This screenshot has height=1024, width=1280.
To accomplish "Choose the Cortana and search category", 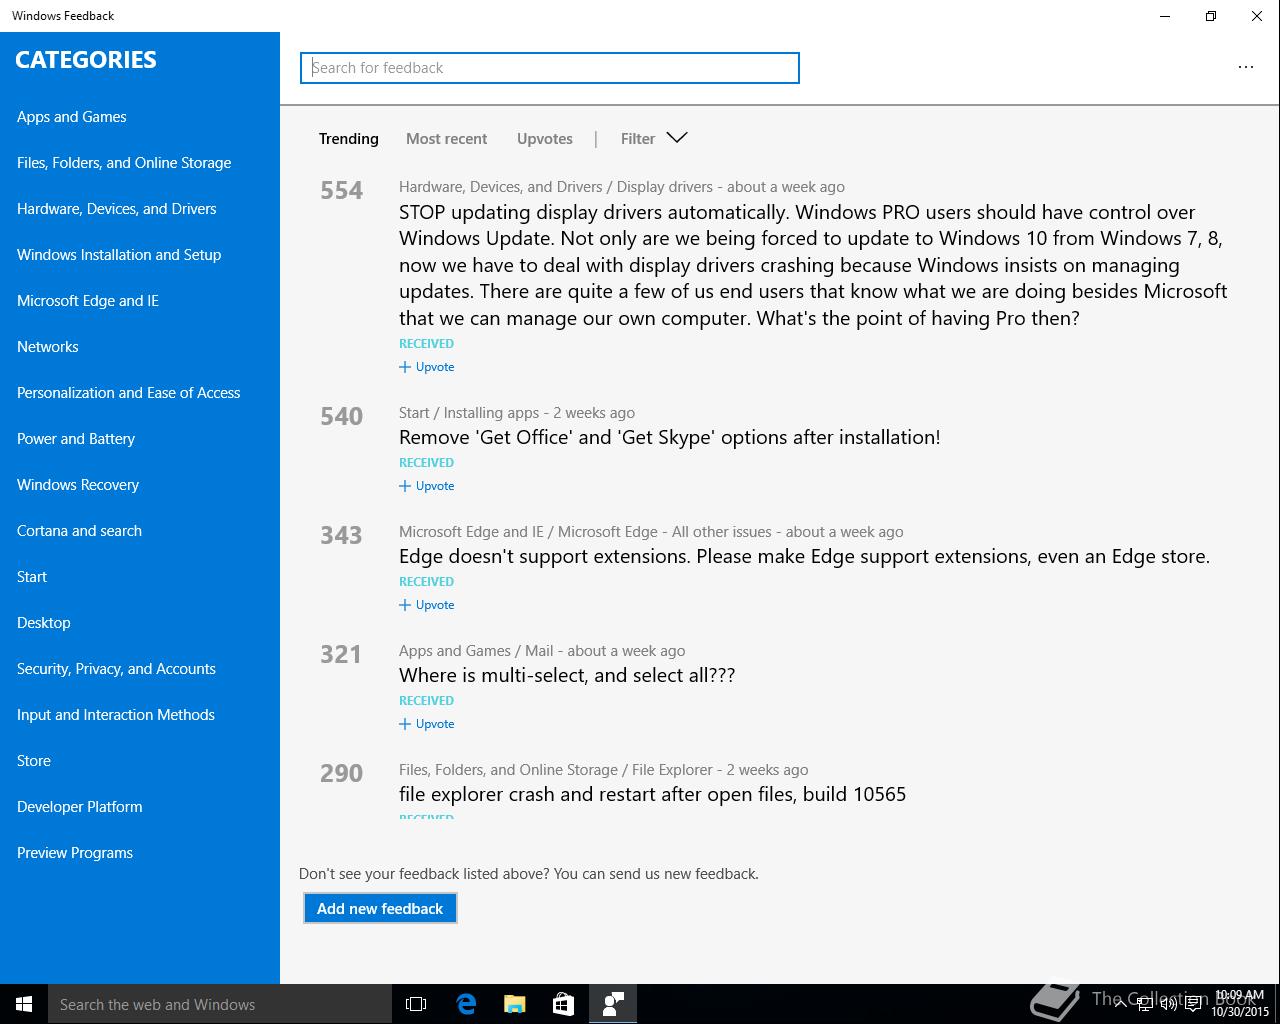I will coord(80,531).
